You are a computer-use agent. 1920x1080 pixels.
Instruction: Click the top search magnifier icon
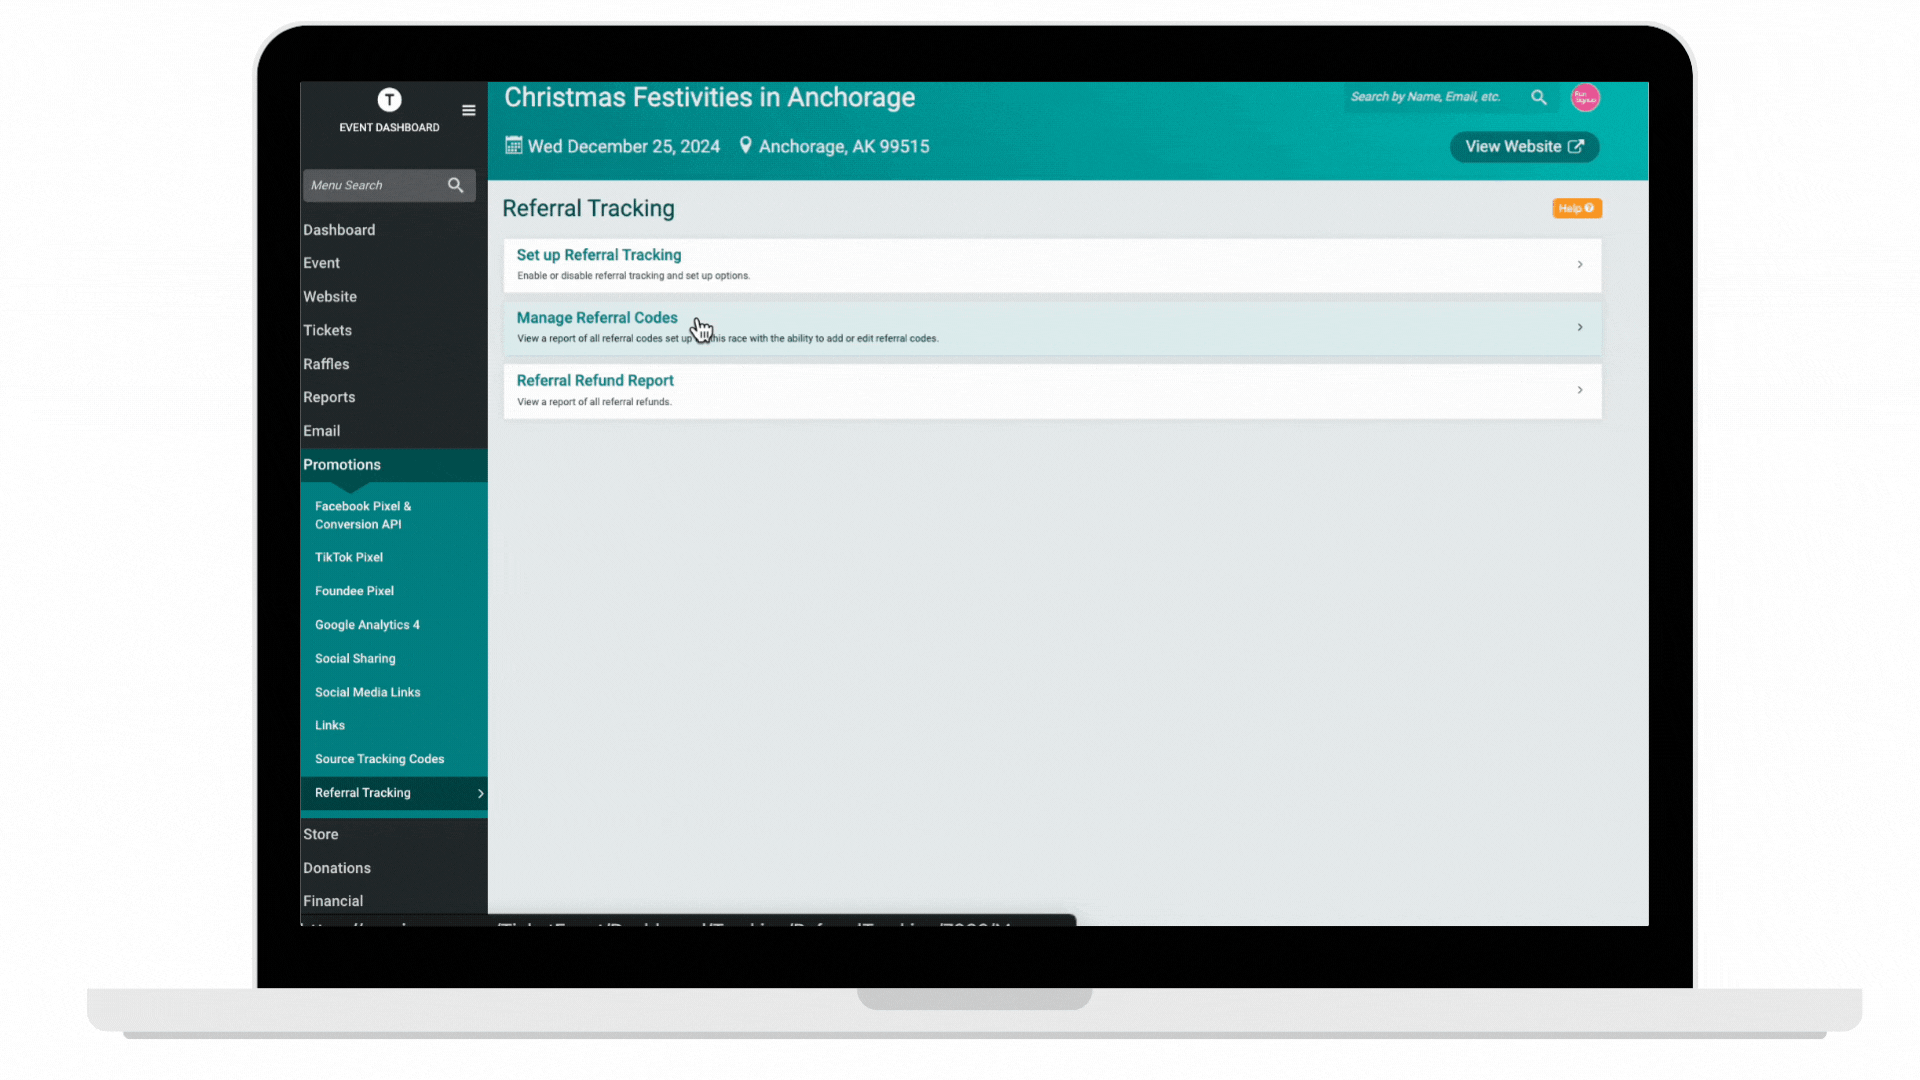tap(1539, 97)
